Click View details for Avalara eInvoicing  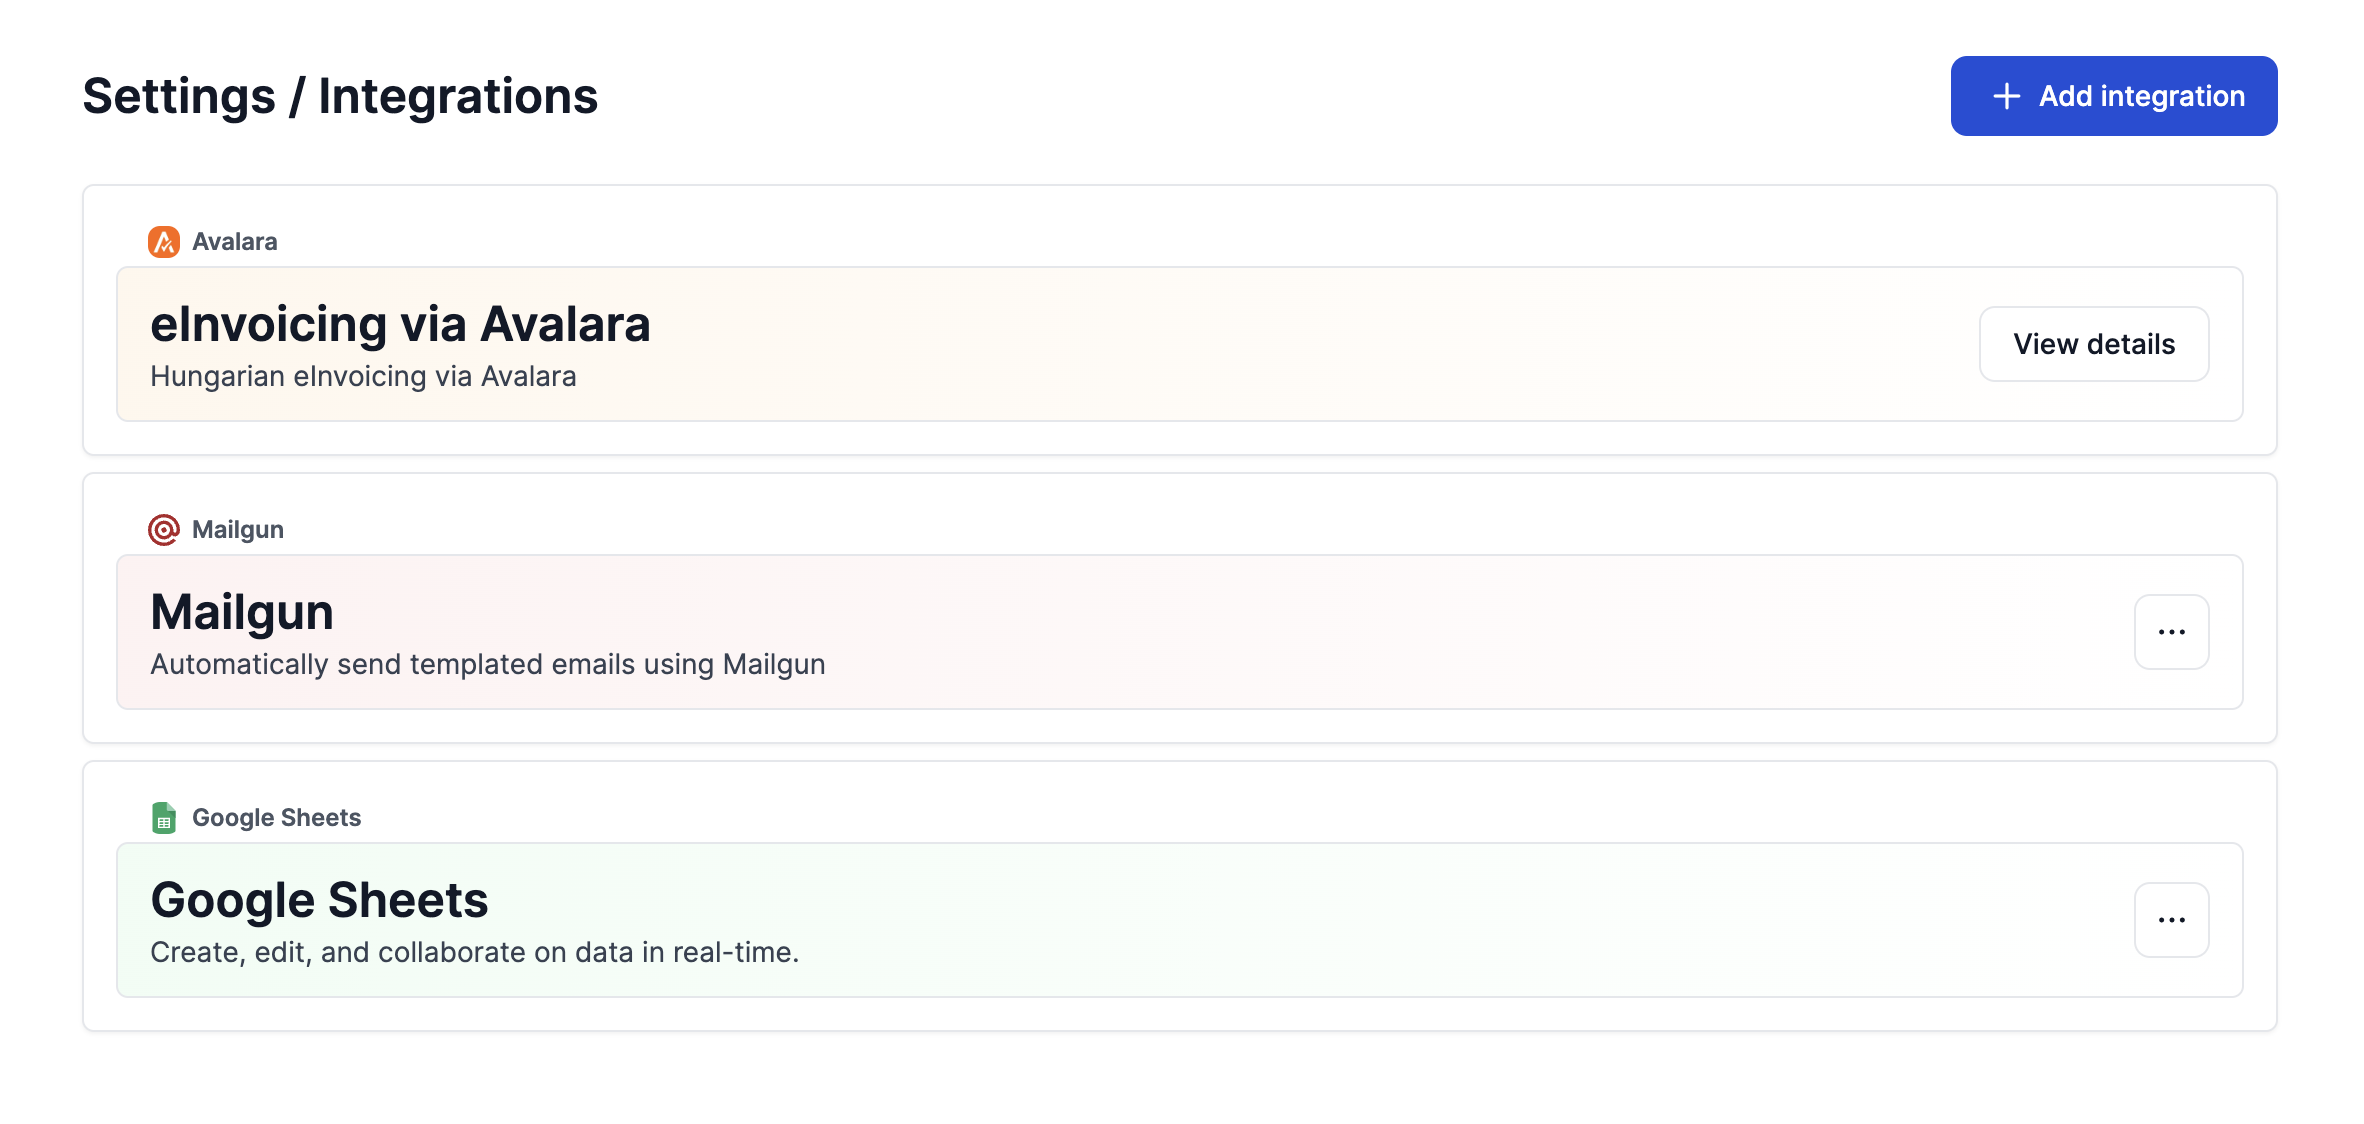click(x=2093, y=344)
